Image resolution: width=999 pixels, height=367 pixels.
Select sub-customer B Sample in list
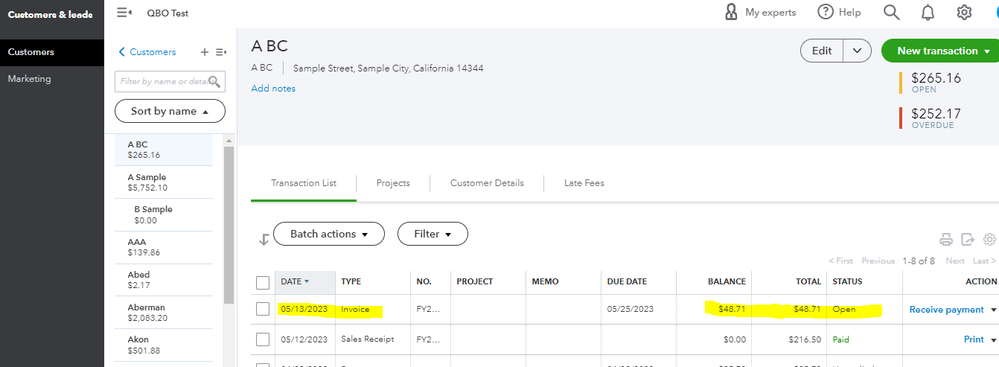[x=164, y=215]
